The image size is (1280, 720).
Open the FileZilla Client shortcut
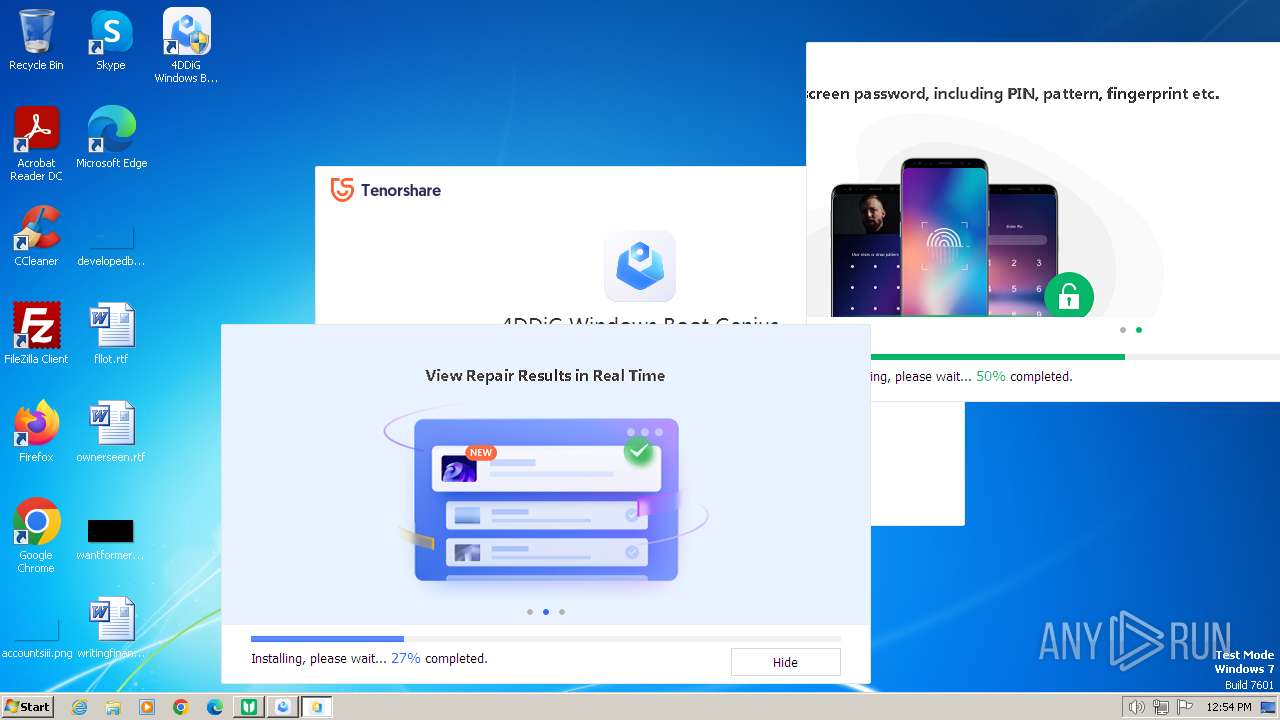[x=36, y=334]
